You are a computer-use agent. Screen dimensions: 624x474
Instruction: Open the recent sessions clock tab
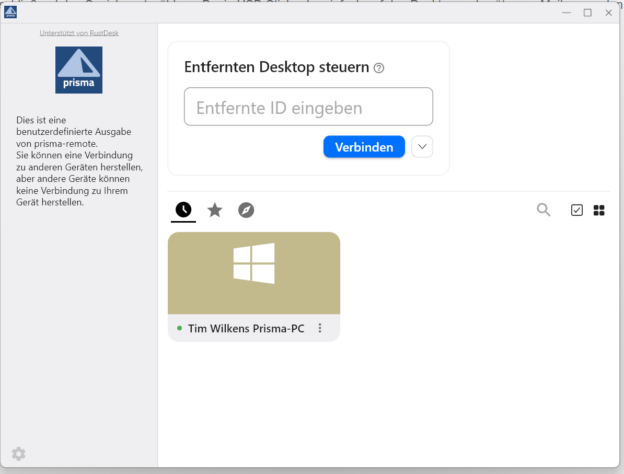point(183,209)
